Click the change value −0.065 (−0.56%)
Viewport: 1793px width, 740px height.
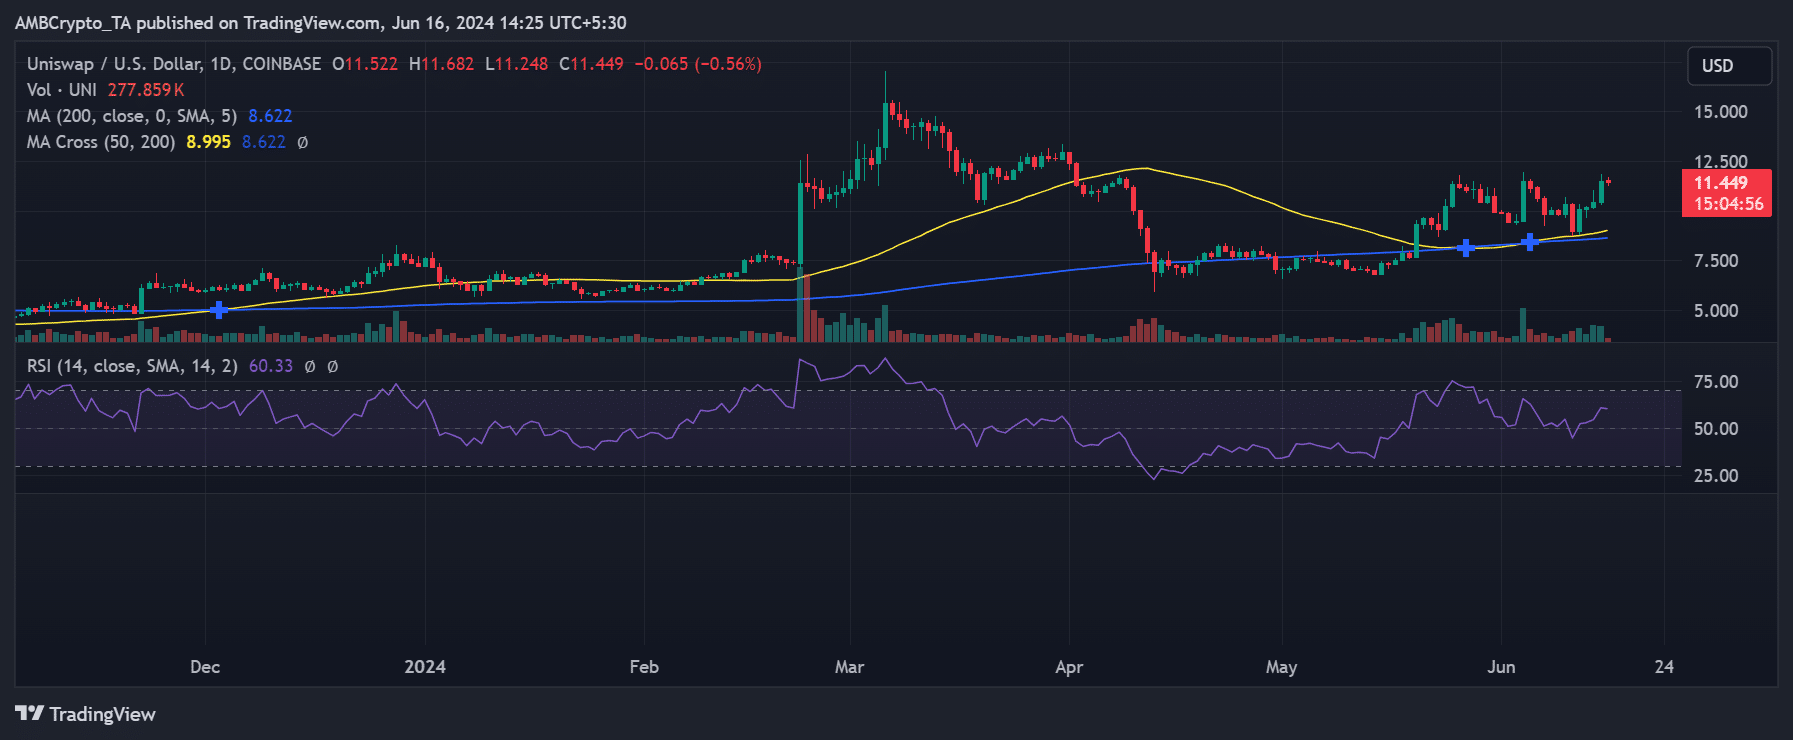698,64
